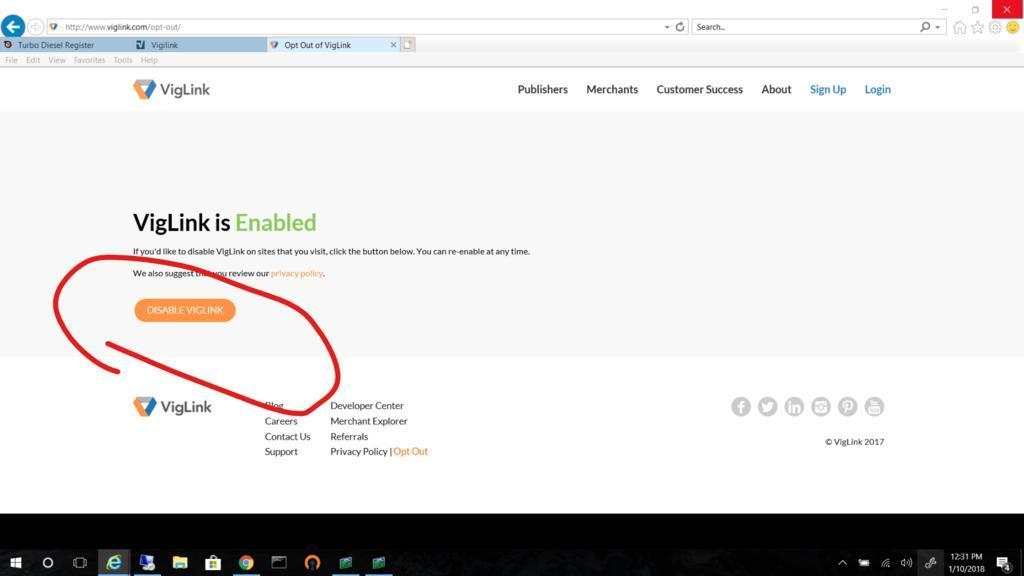Click the VigLink logo in header
1024x576 pixels.
(171, 89)
